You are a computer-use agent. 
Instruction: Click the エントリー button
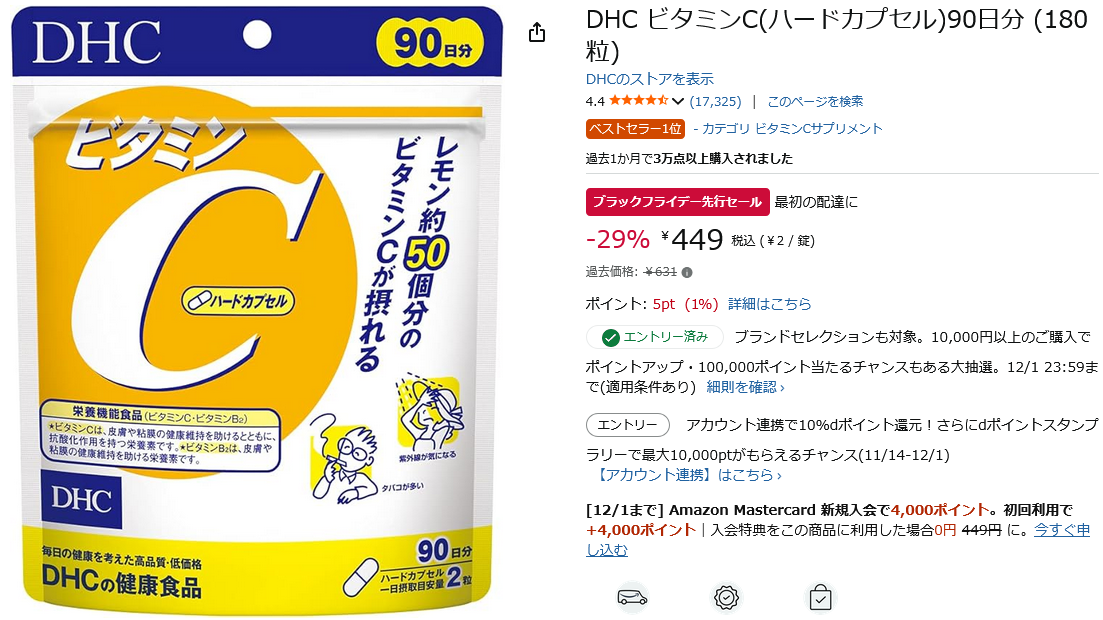627,425
